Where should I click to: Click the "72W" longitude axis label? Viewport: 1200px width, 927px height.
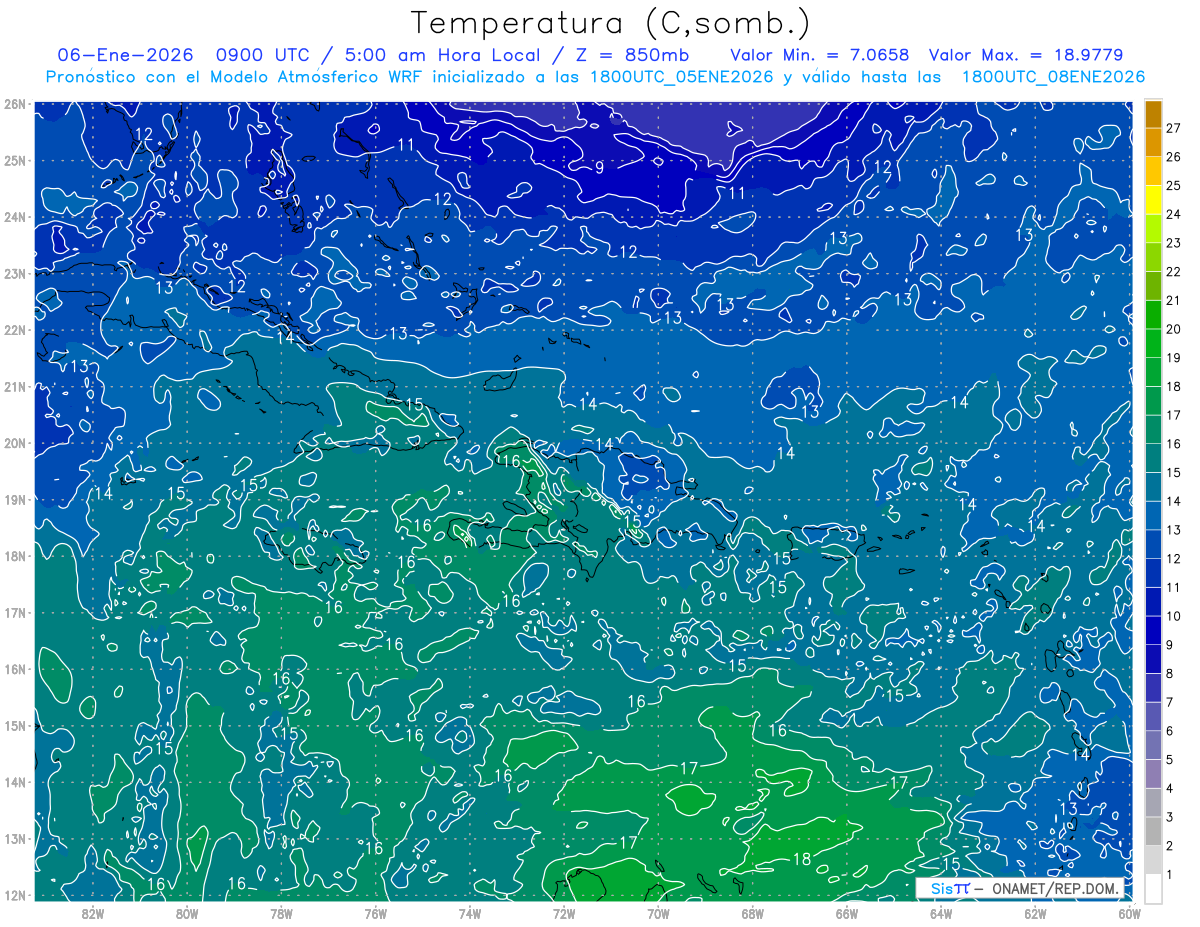click(x=564, y=913)
